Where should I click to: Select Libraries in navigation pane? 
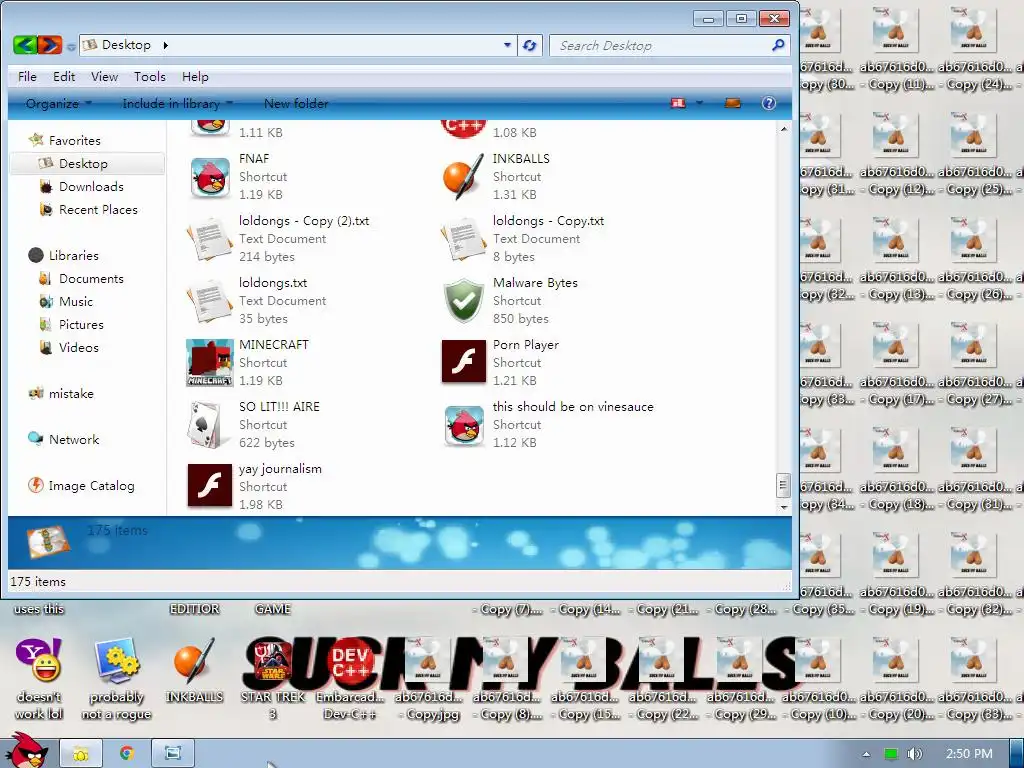(x=63, y=255)
